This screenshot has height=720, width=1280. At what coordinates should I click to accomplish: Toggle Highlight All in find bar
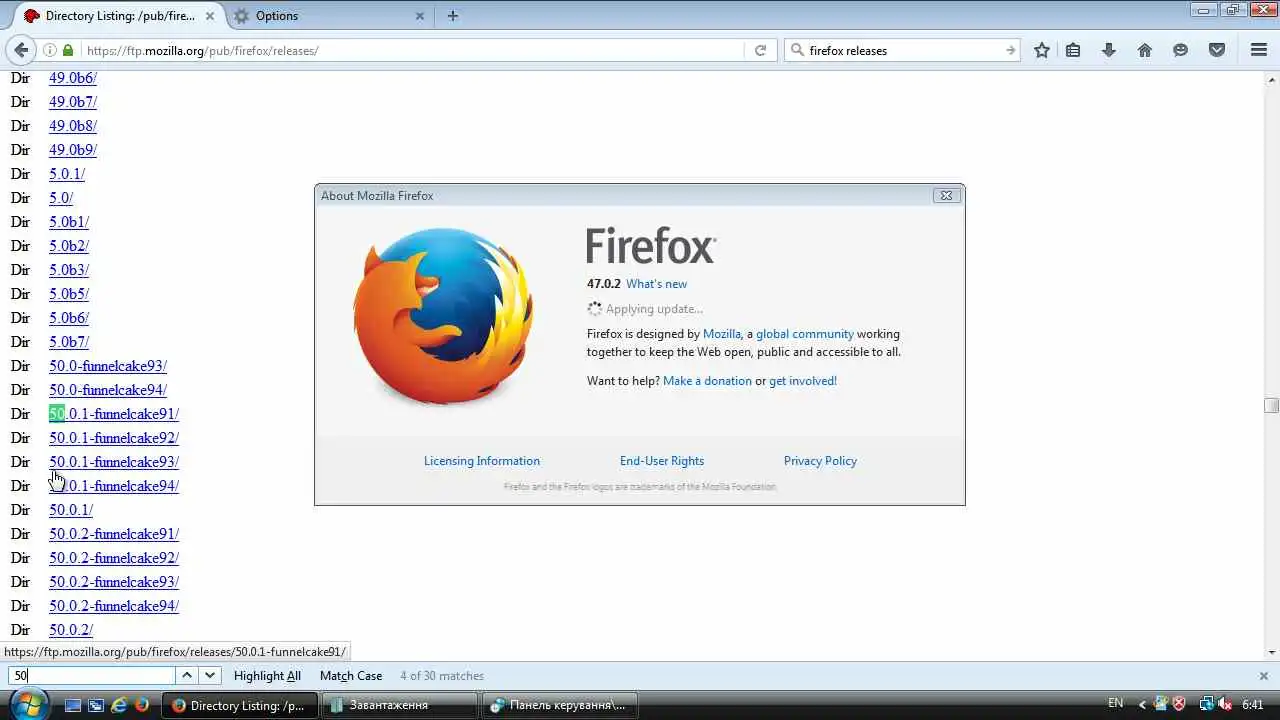click(x=267, y=676)
